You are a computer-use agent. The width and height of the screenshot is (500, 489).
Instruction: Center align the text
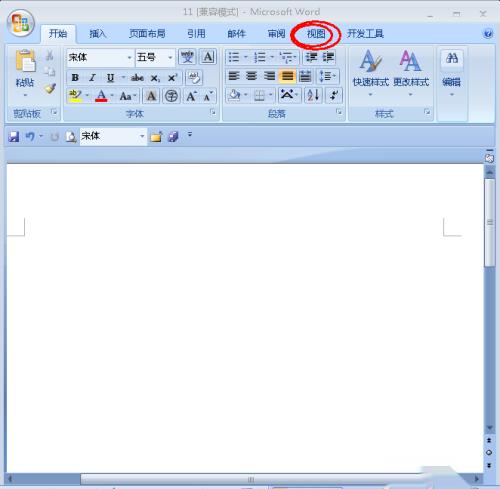click(x=251, y=76)
